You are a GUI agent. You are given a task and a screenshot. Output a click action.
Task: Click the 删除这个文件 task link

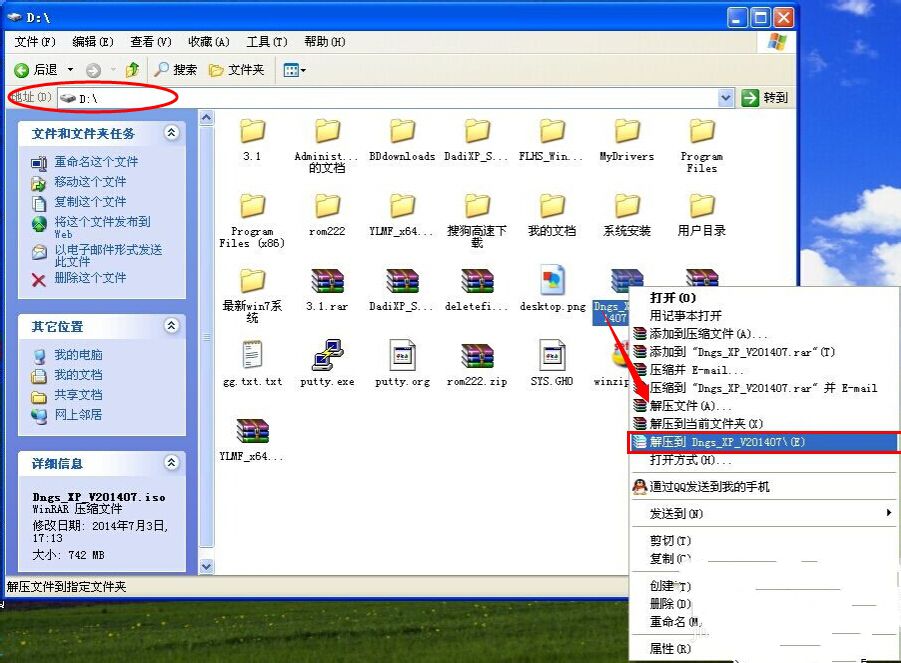tap(90, 279)
